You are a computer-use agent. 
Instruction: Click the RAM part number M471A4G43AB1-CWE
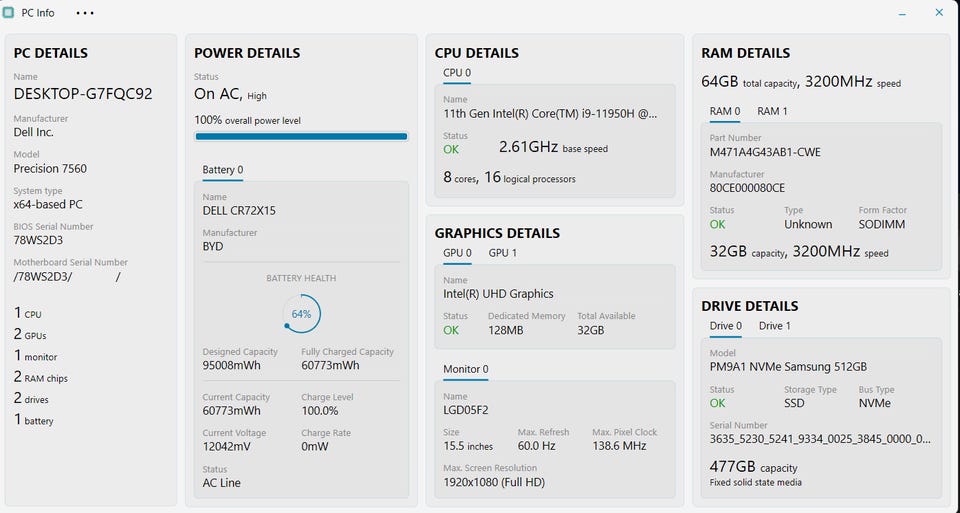pos(765,152)
